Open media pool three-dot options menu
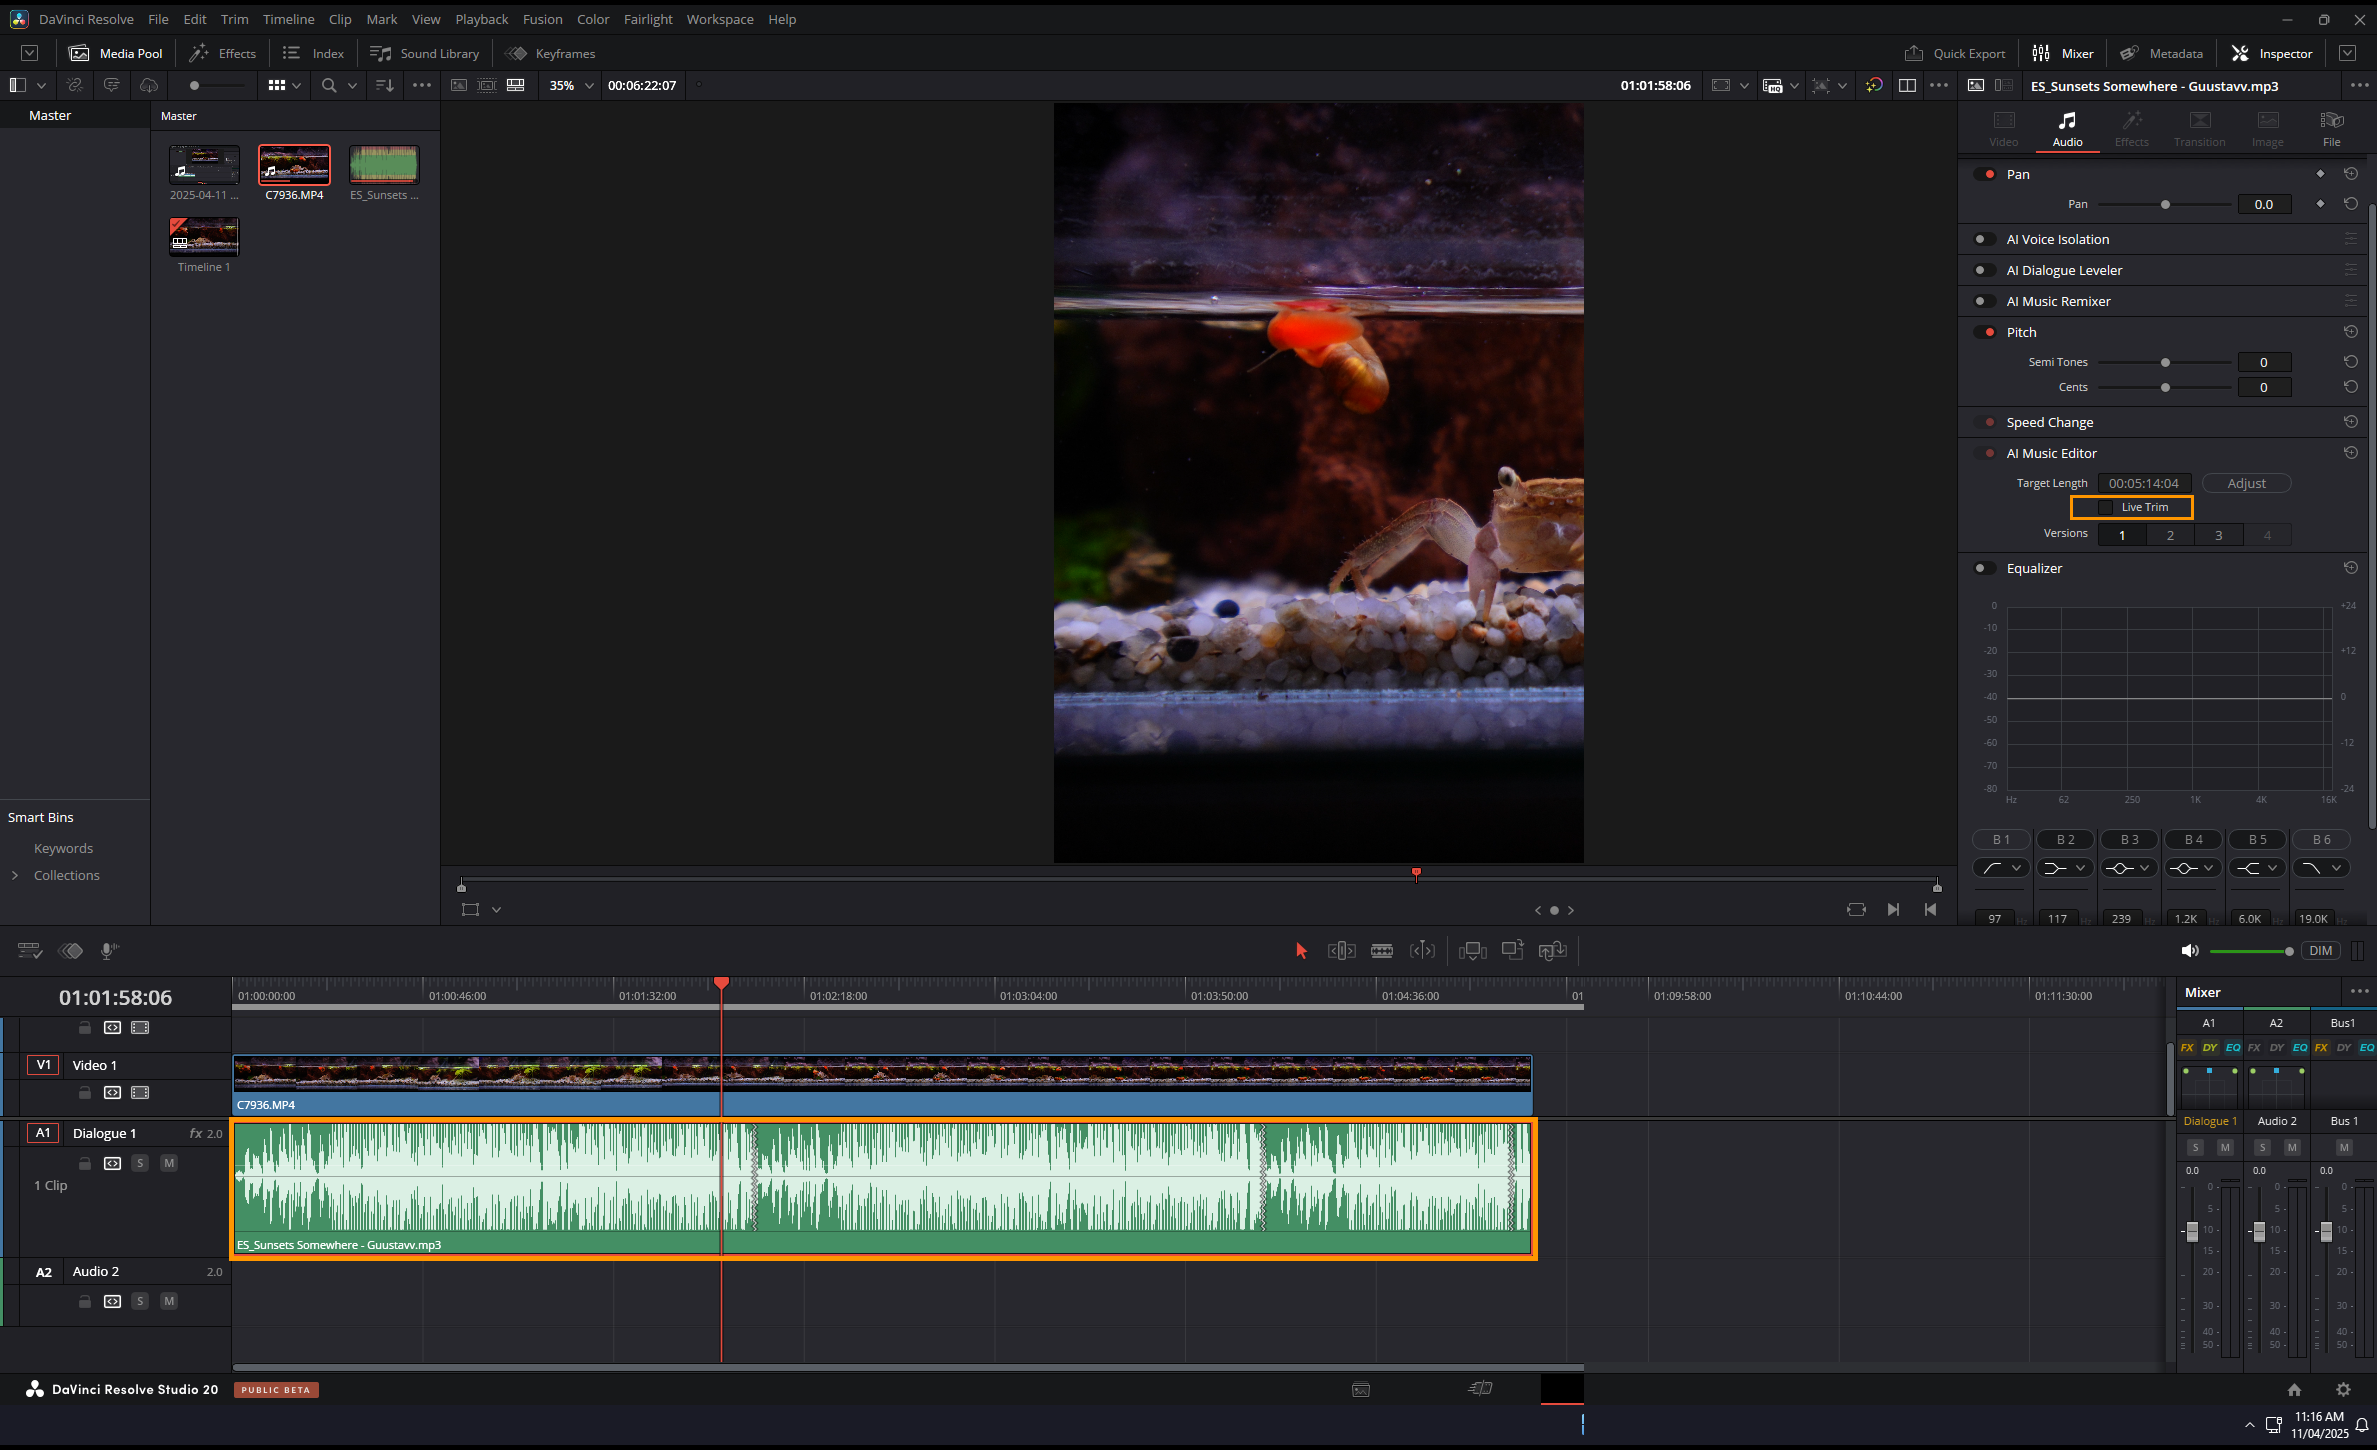Image resolution: width=2377 pixels, height=1450 pixels. click(x=422, y=86)
